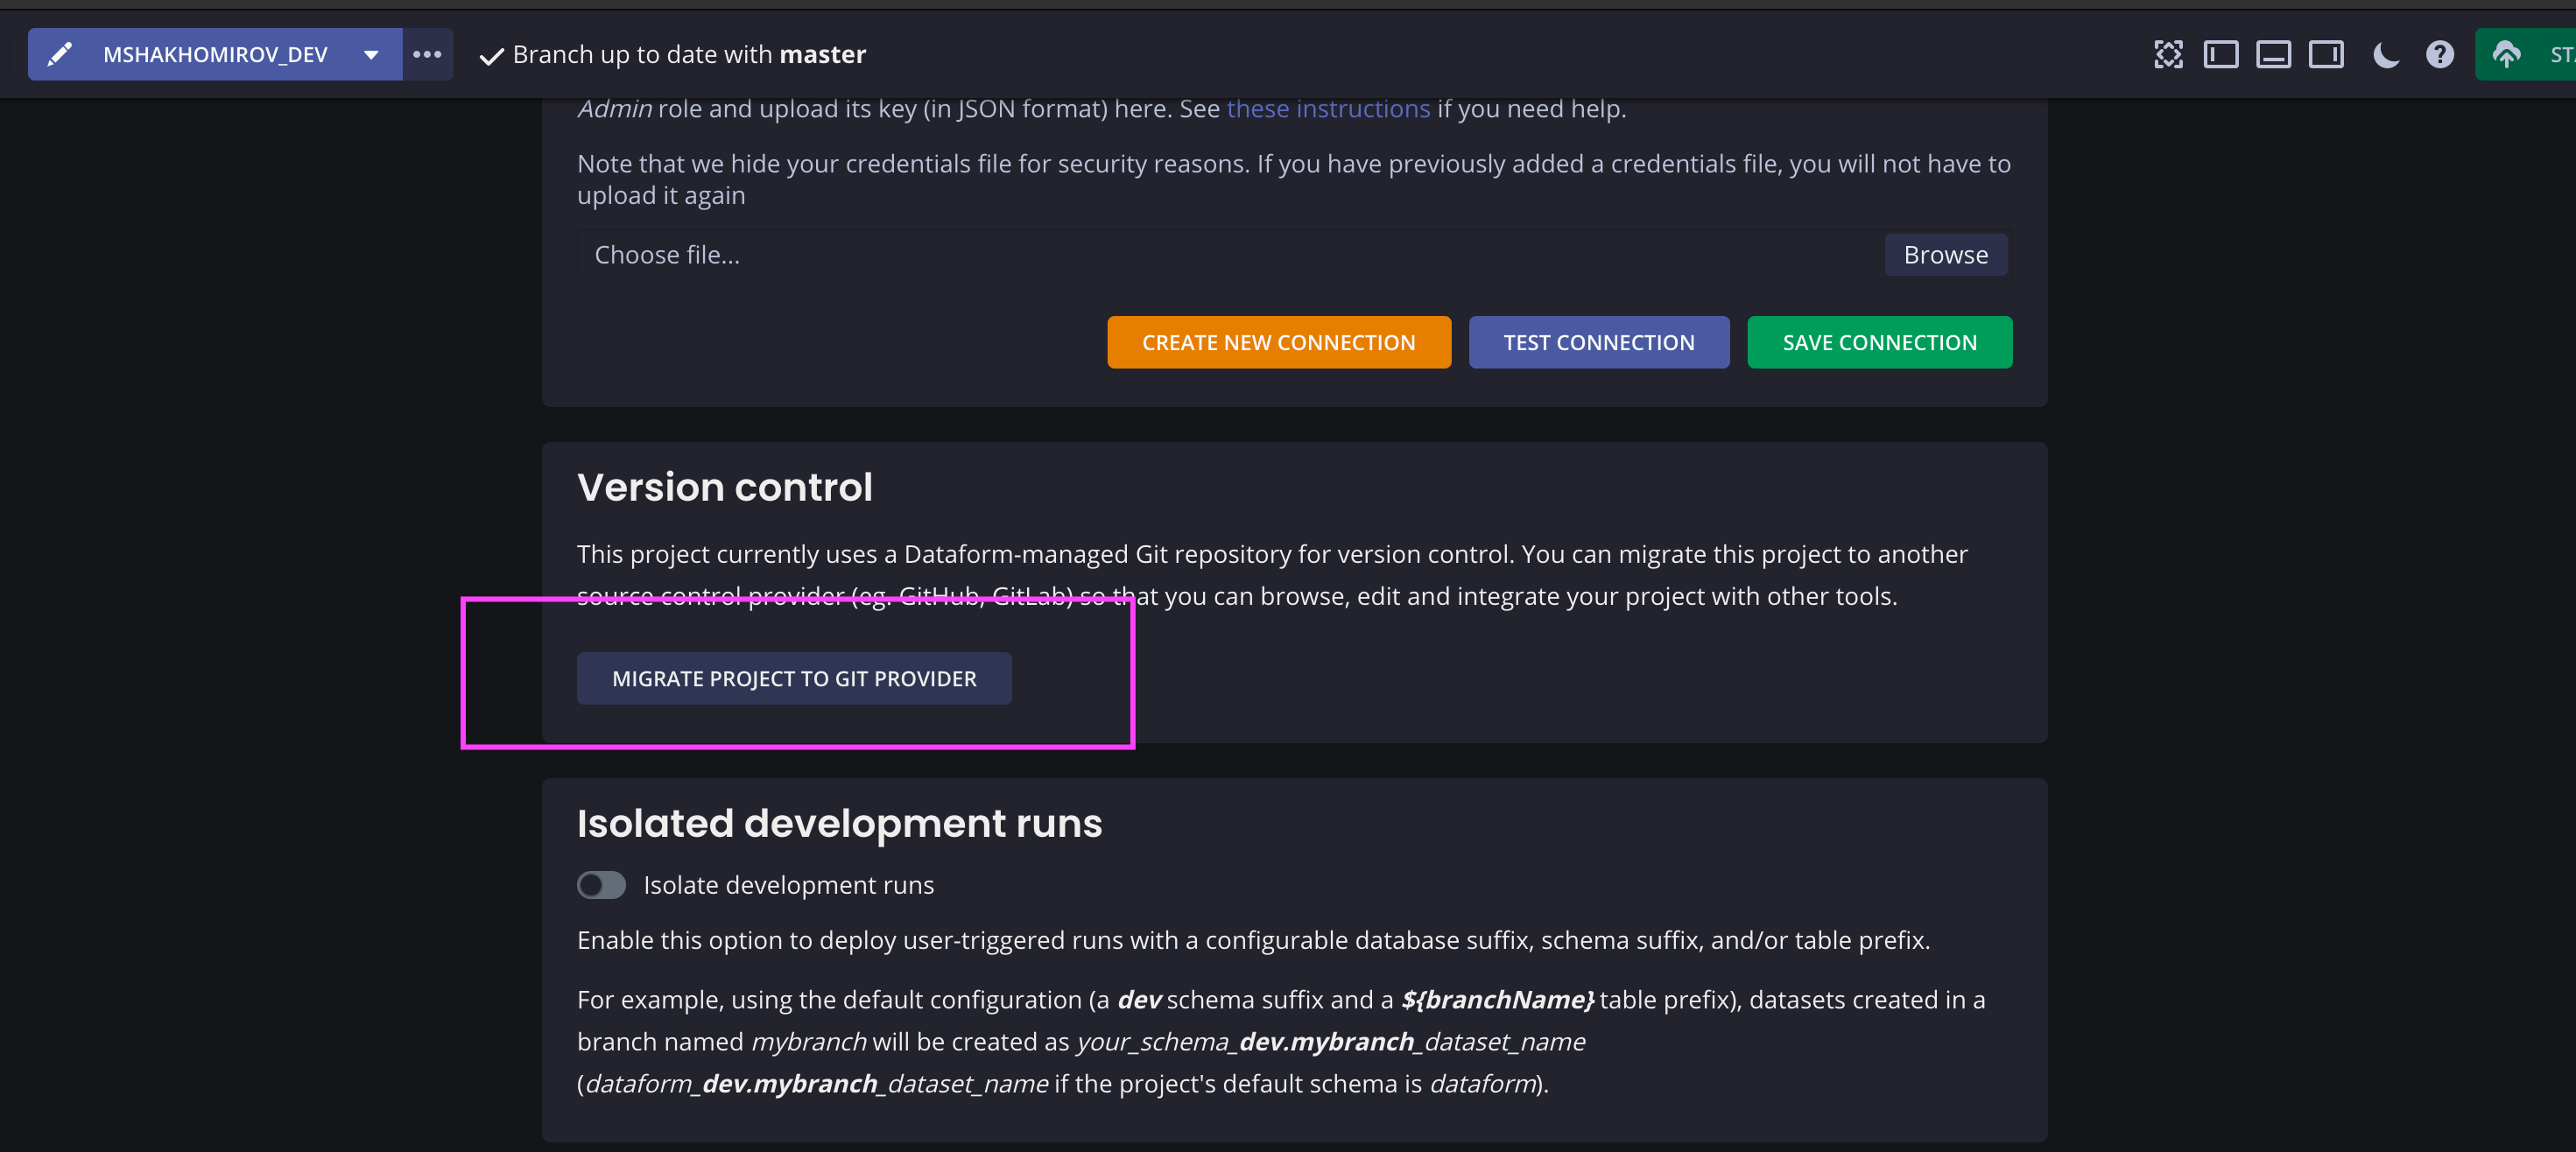Switch theme with the moon icon

tap(2386, 54)
